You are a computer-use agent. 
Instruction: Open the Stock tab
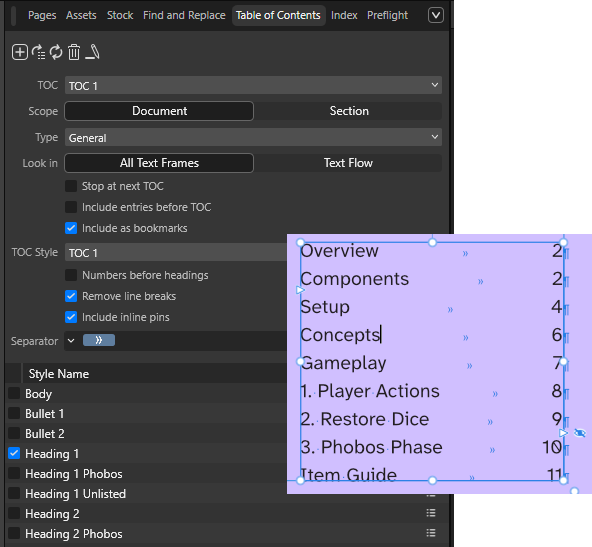point(120,15)
